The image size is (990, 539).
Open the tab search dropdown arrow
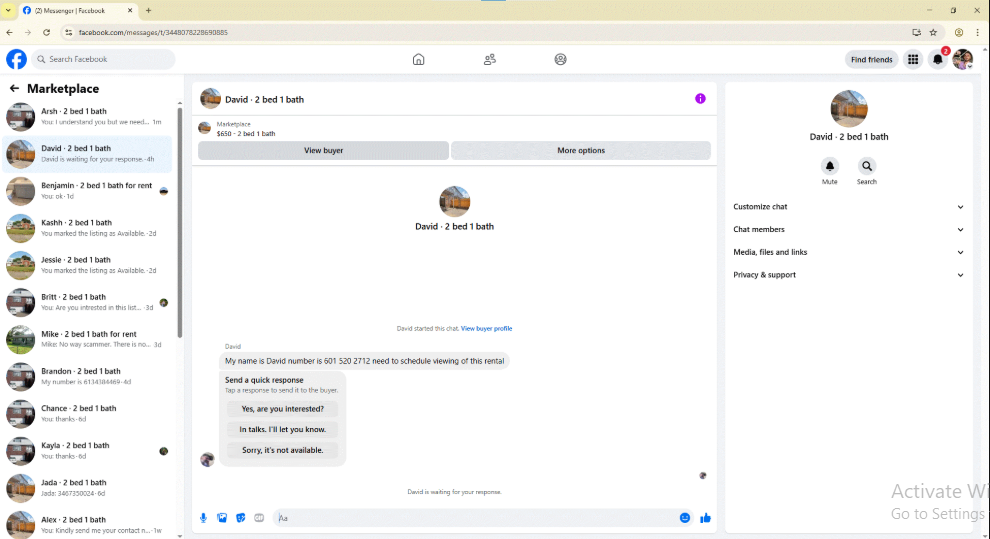[8, 10]
